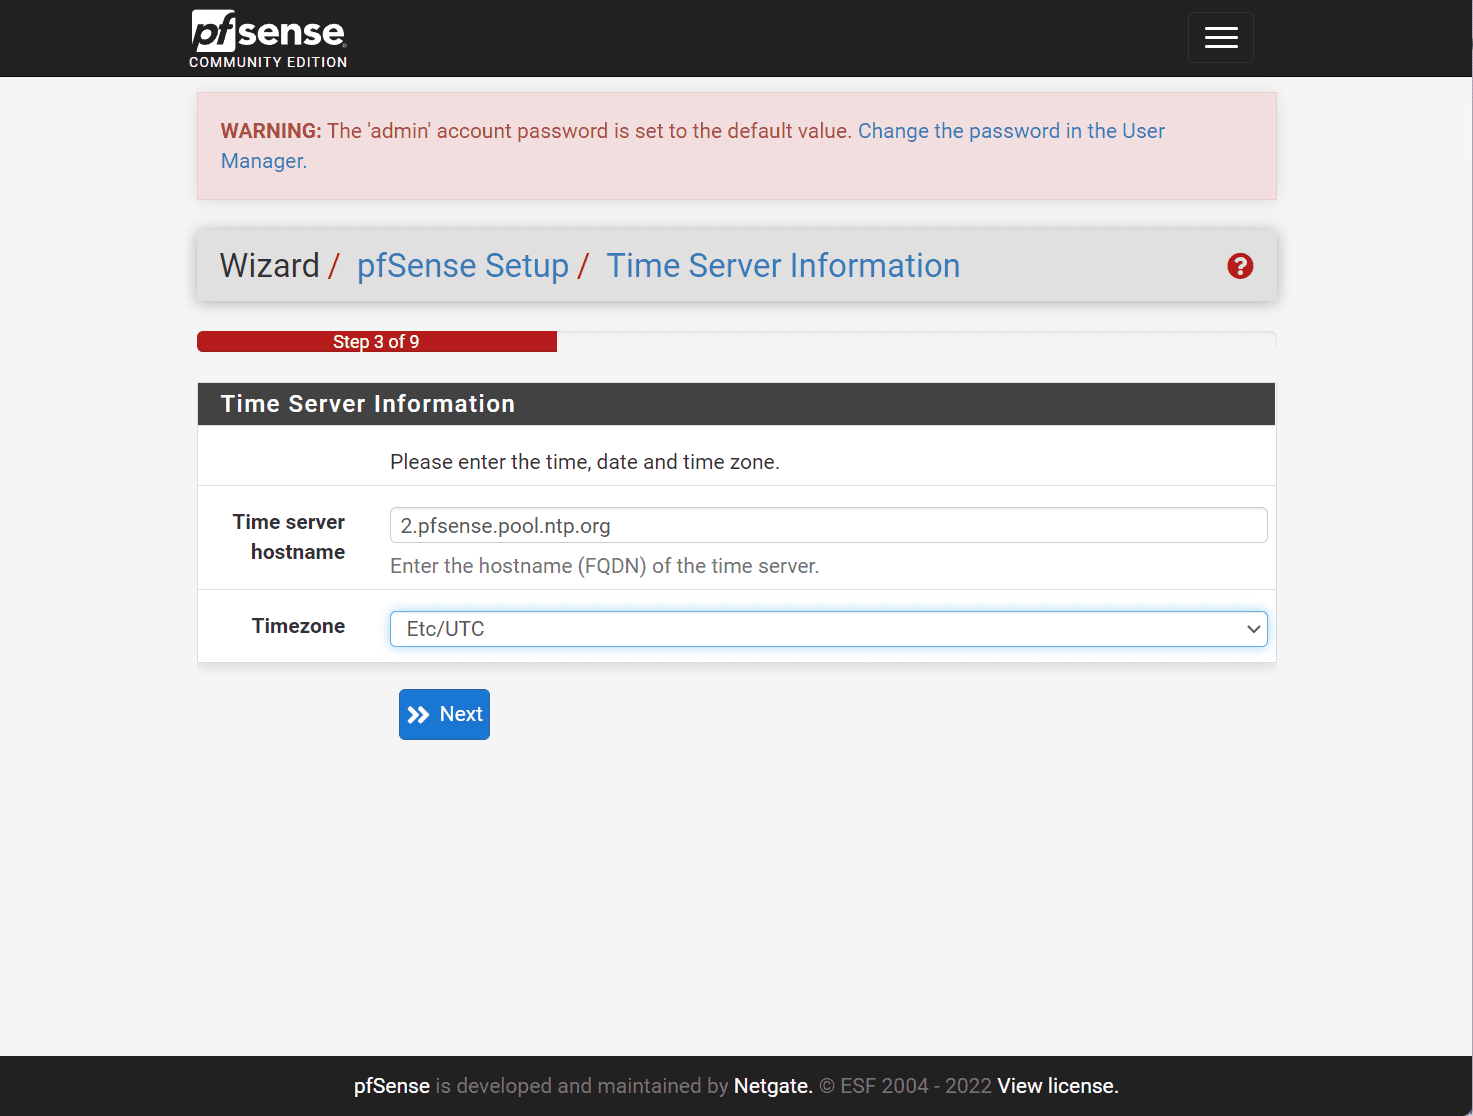
Task: Click the 'Wizard' breadcrumb text
Action: [269, 266]
